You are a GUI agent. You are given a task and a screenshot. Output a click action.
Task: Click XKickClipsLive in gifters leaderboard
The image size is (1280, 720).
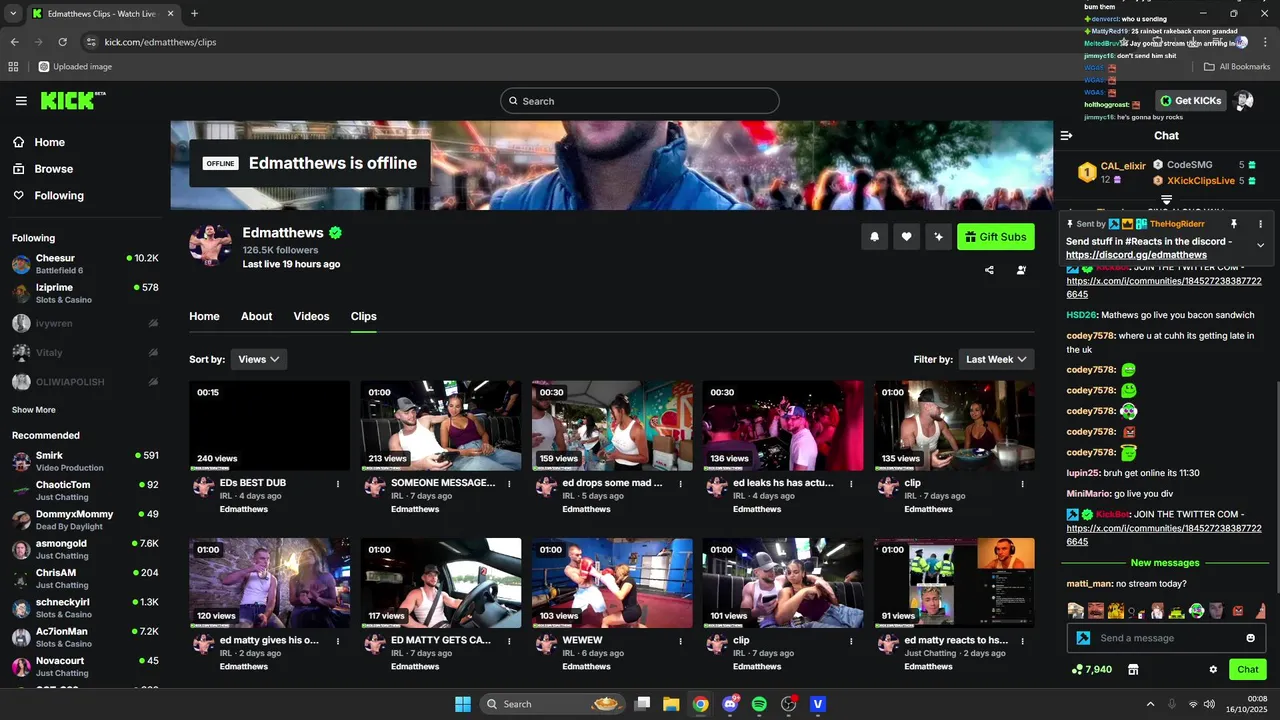click(1200, 181)
